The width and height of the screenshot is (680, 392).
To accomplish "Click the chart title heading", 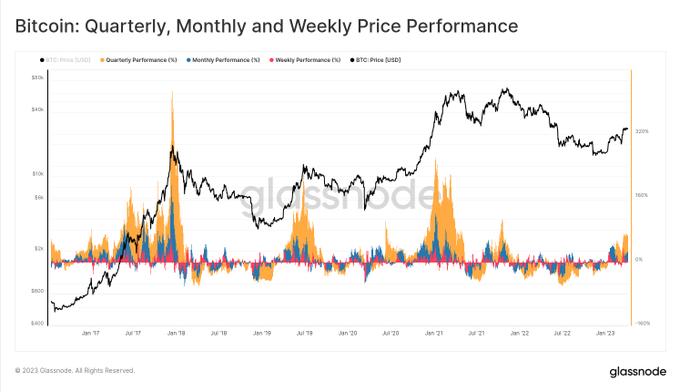I will coord(266,26).
